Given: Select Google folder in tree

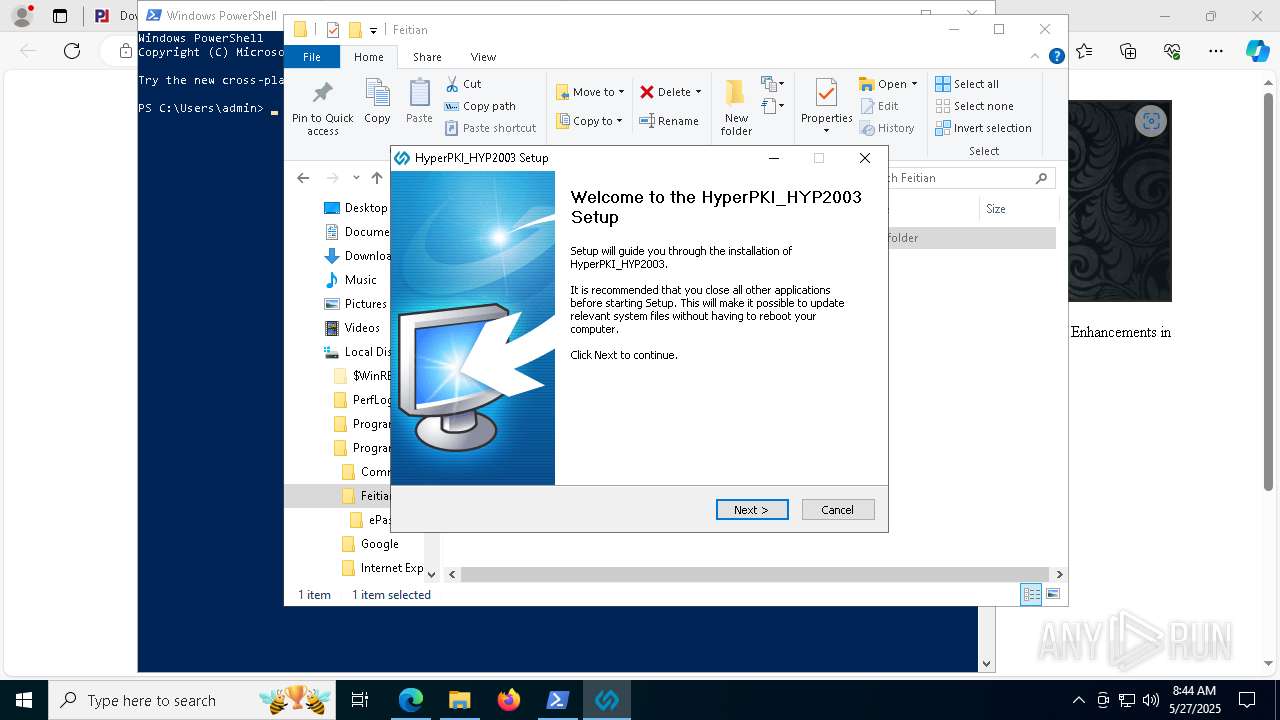Looking at the screenshot, I should click(370, 544).
